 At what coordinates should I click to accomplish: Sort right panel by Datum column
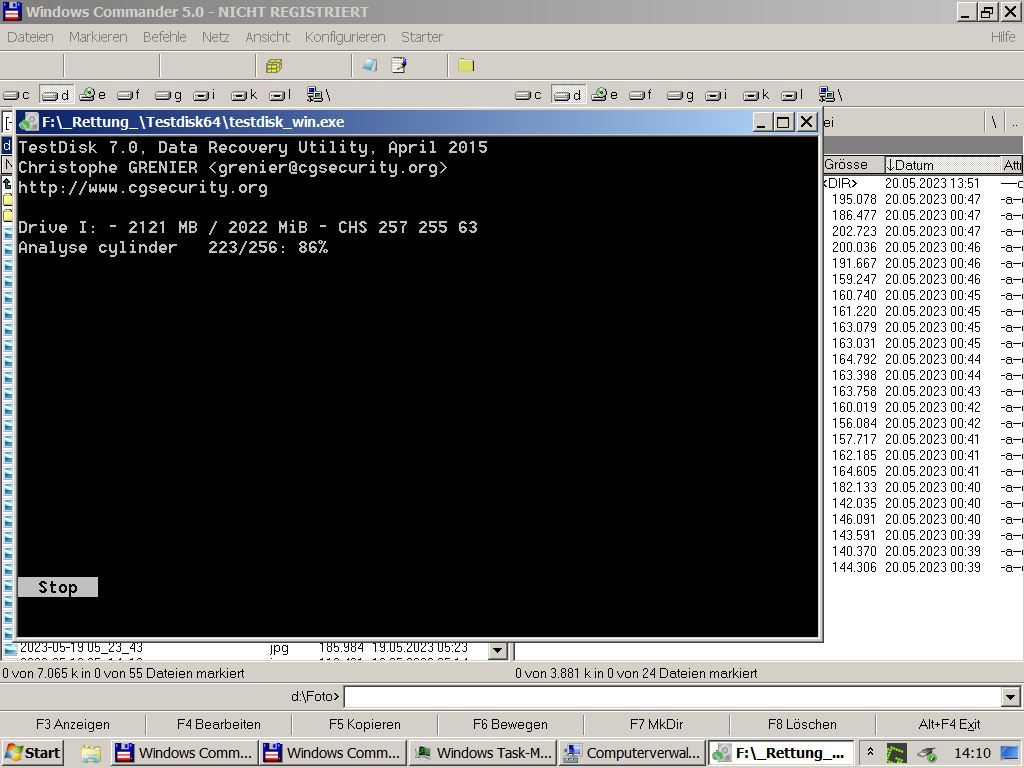pos(942,165)
